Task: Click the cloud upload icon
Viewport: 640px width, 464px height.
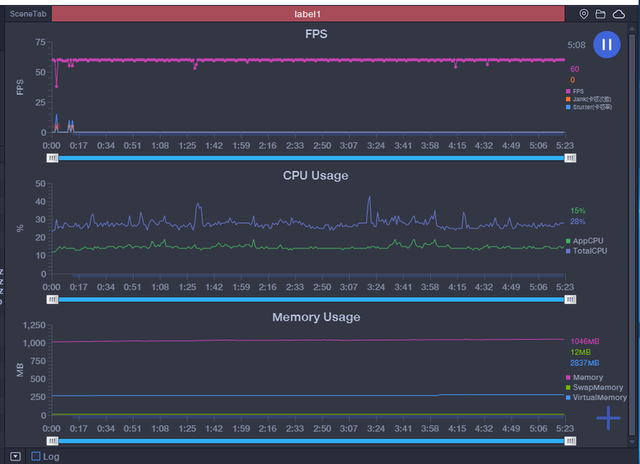Action: (617, 14)
